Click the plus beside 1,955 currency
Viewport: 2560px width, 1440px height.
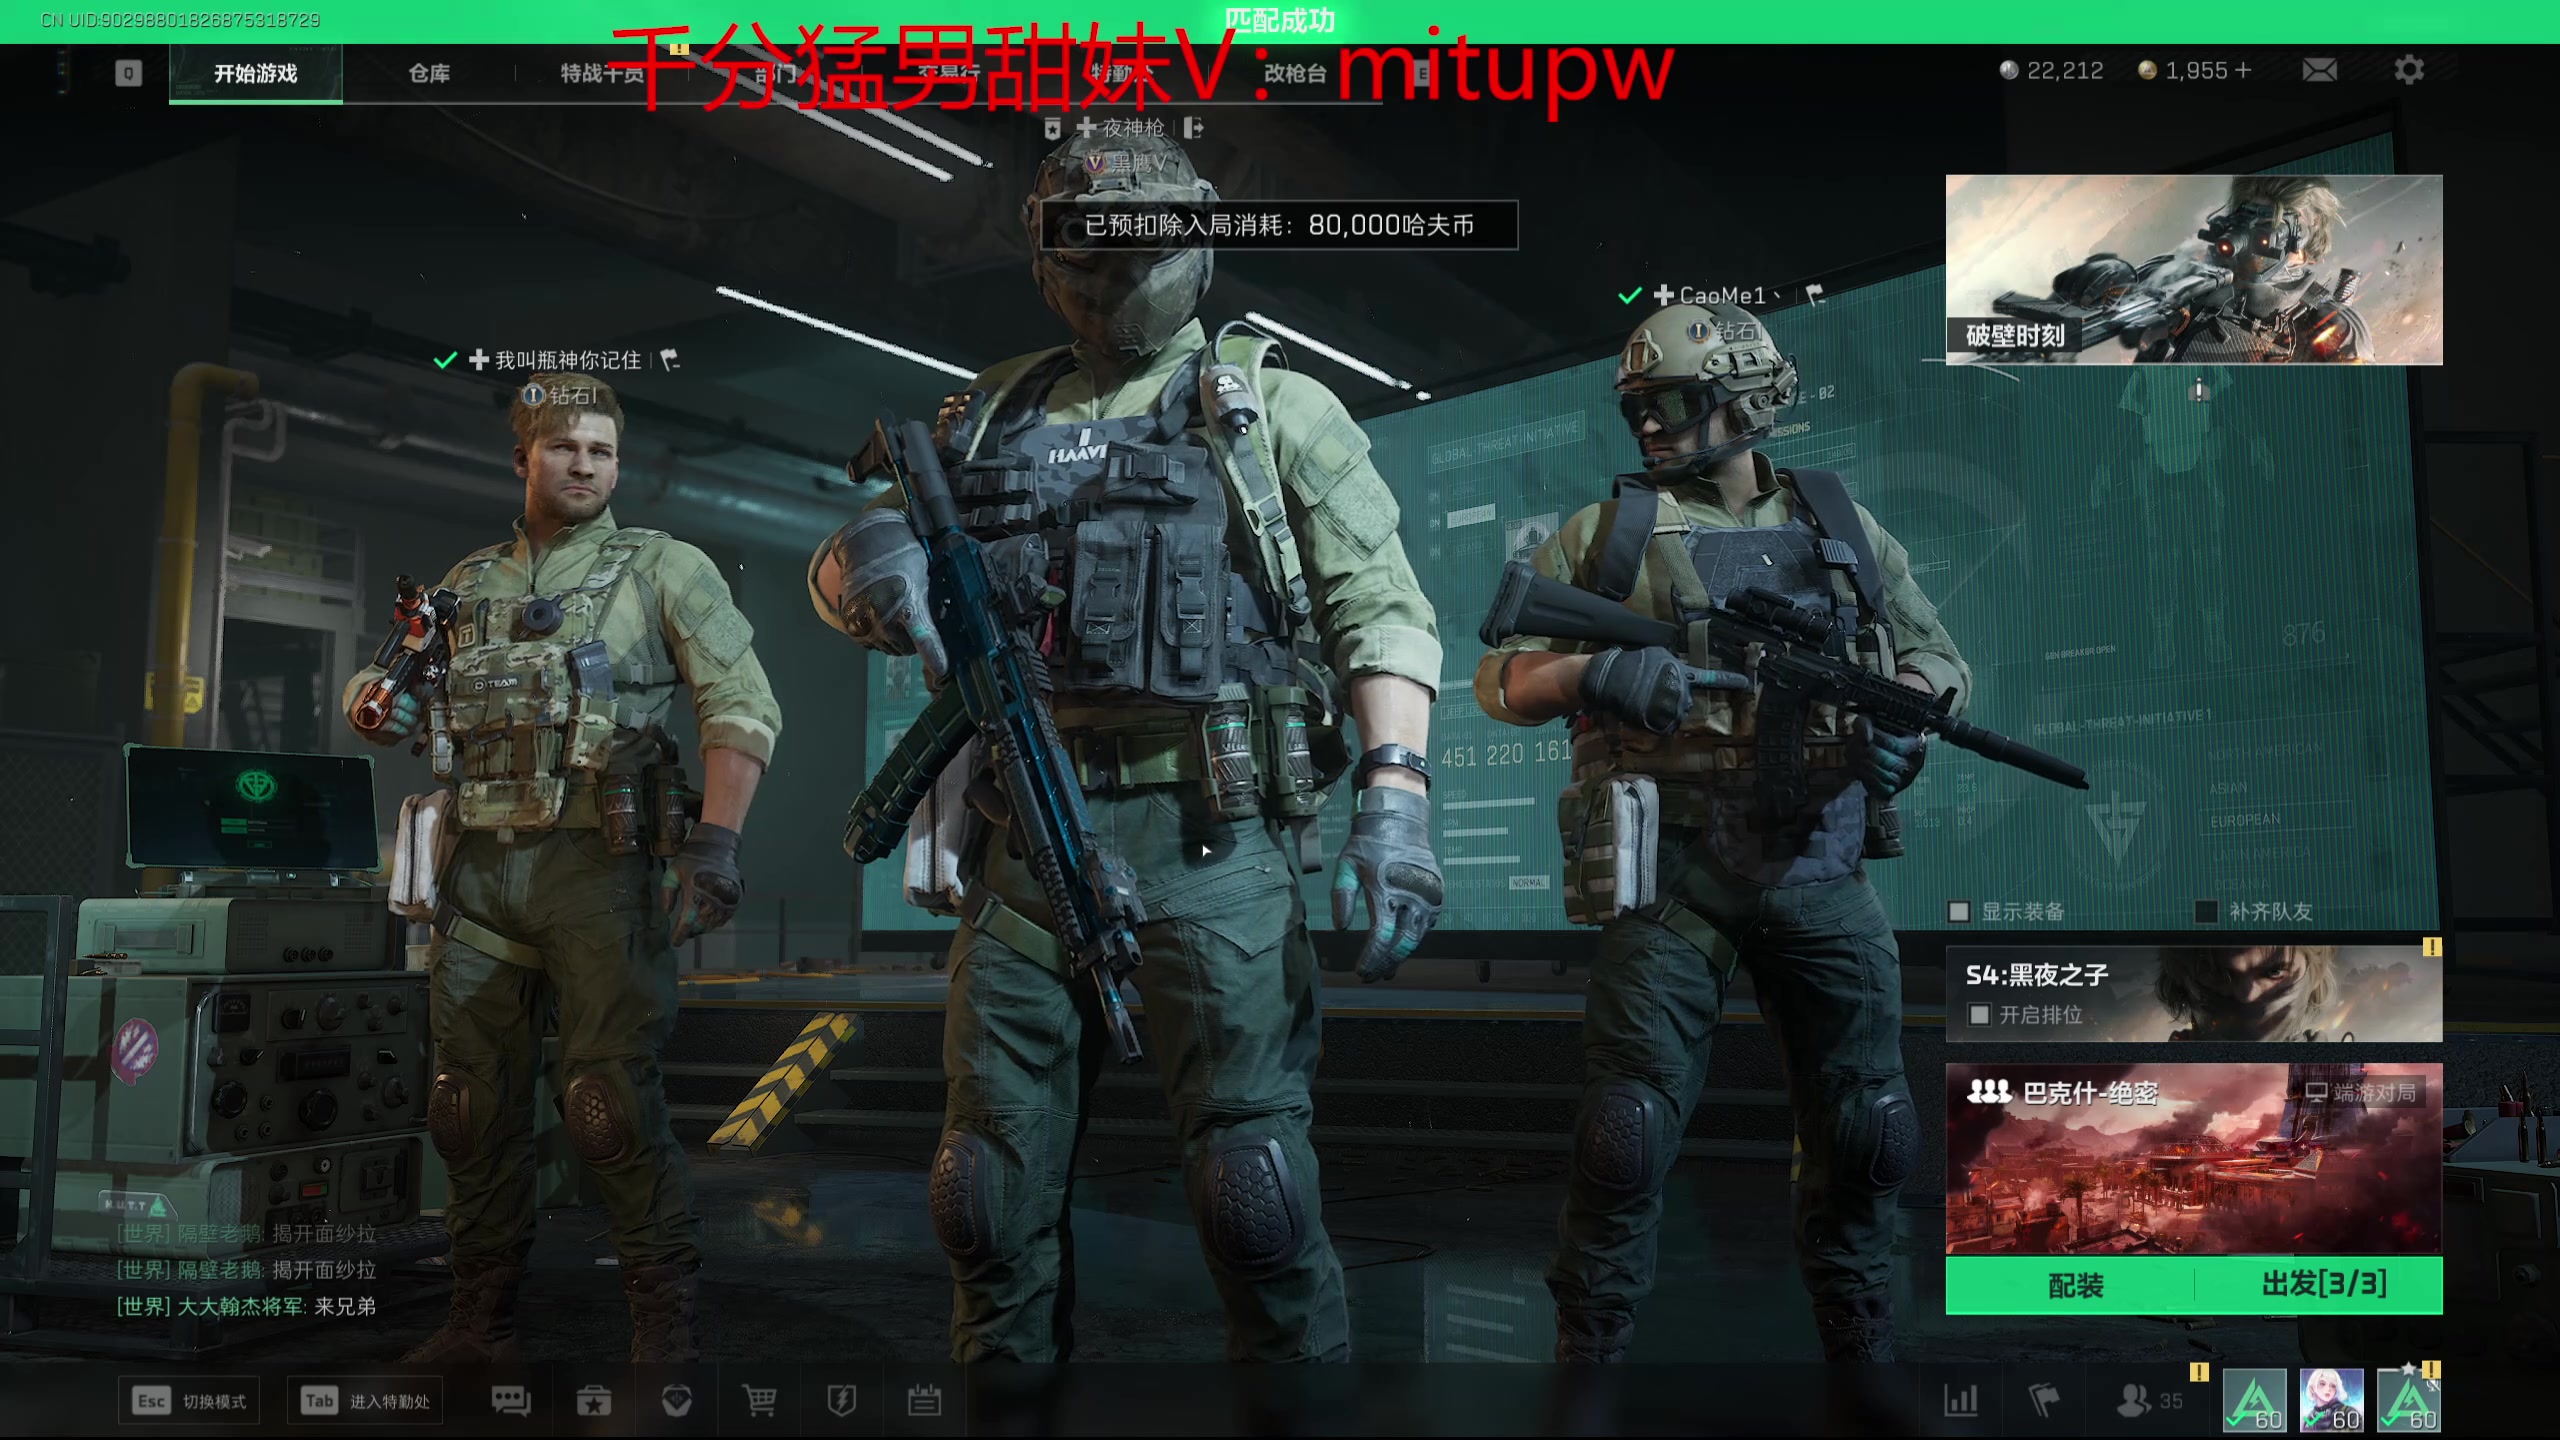click(2243, 70)
